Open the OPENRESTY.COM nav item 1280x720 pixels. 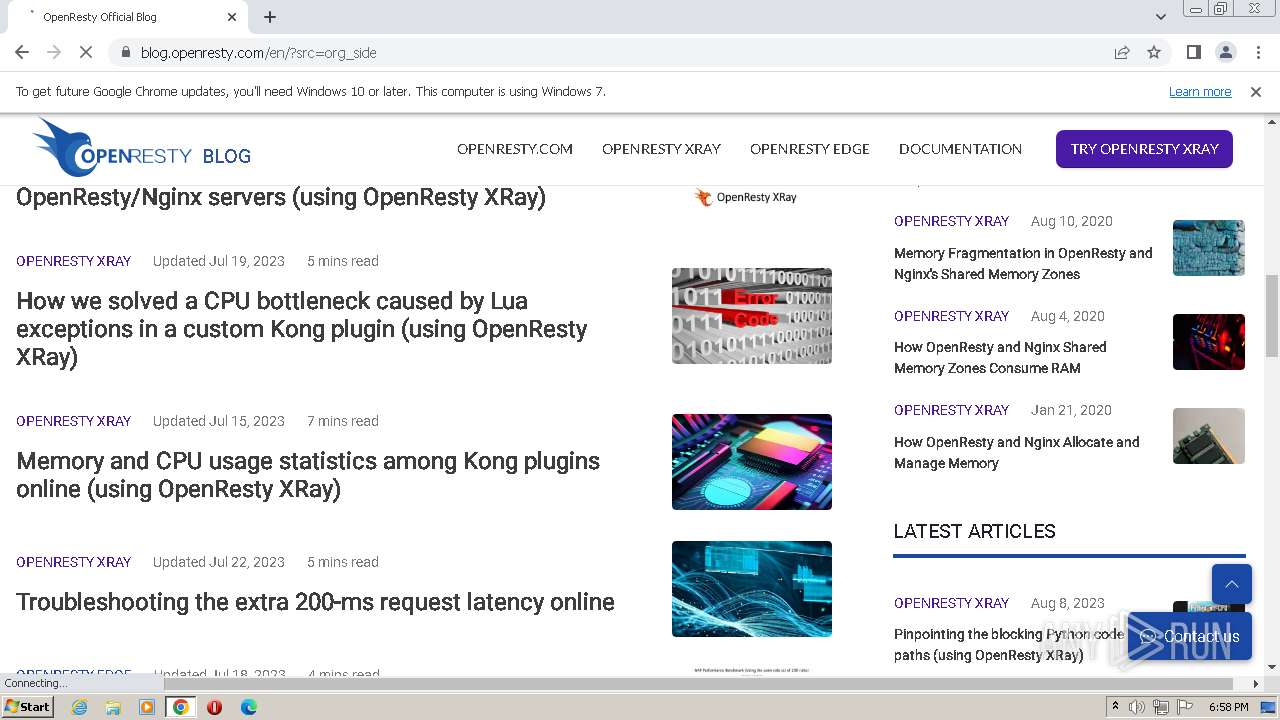click(515, 149)
